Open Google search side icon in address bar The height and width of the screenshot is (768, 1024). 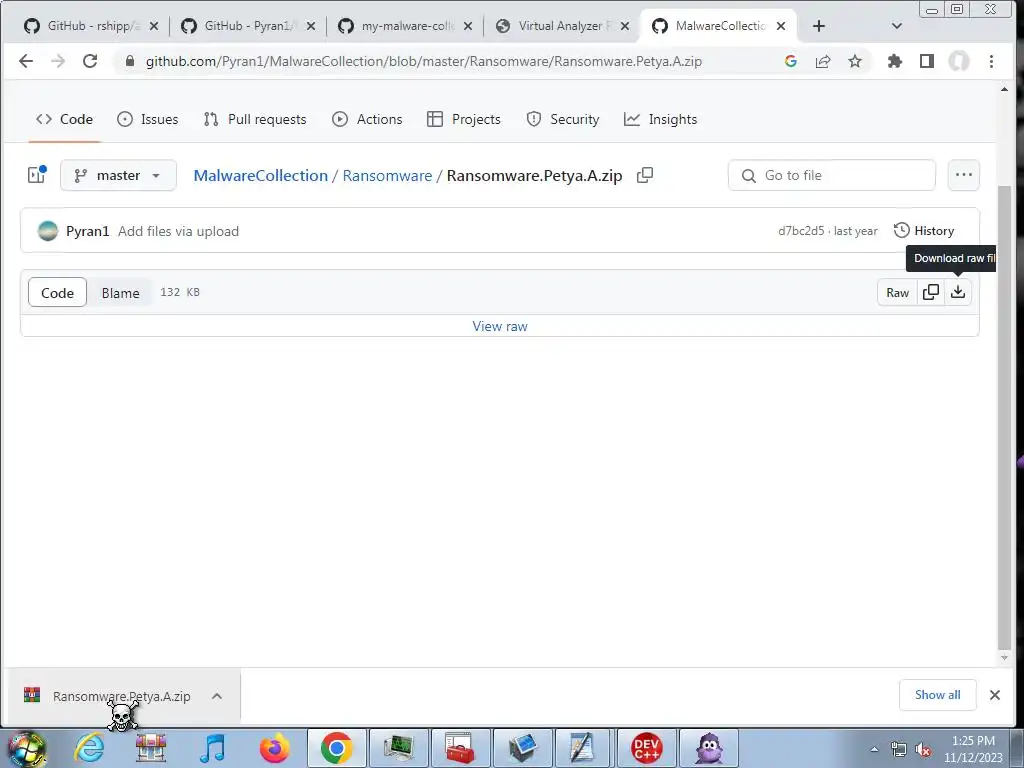click(791, 61)
